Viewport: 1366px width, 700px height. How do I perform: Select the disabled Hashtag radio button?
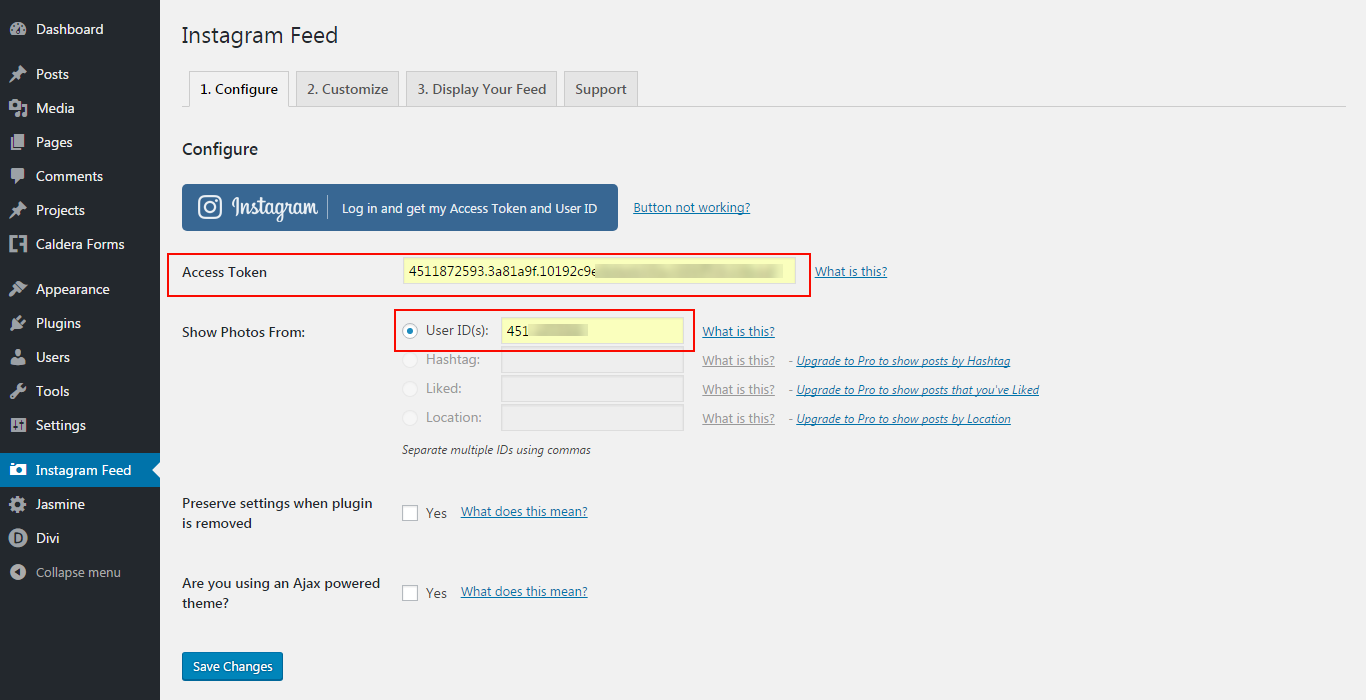coord(410,360)
